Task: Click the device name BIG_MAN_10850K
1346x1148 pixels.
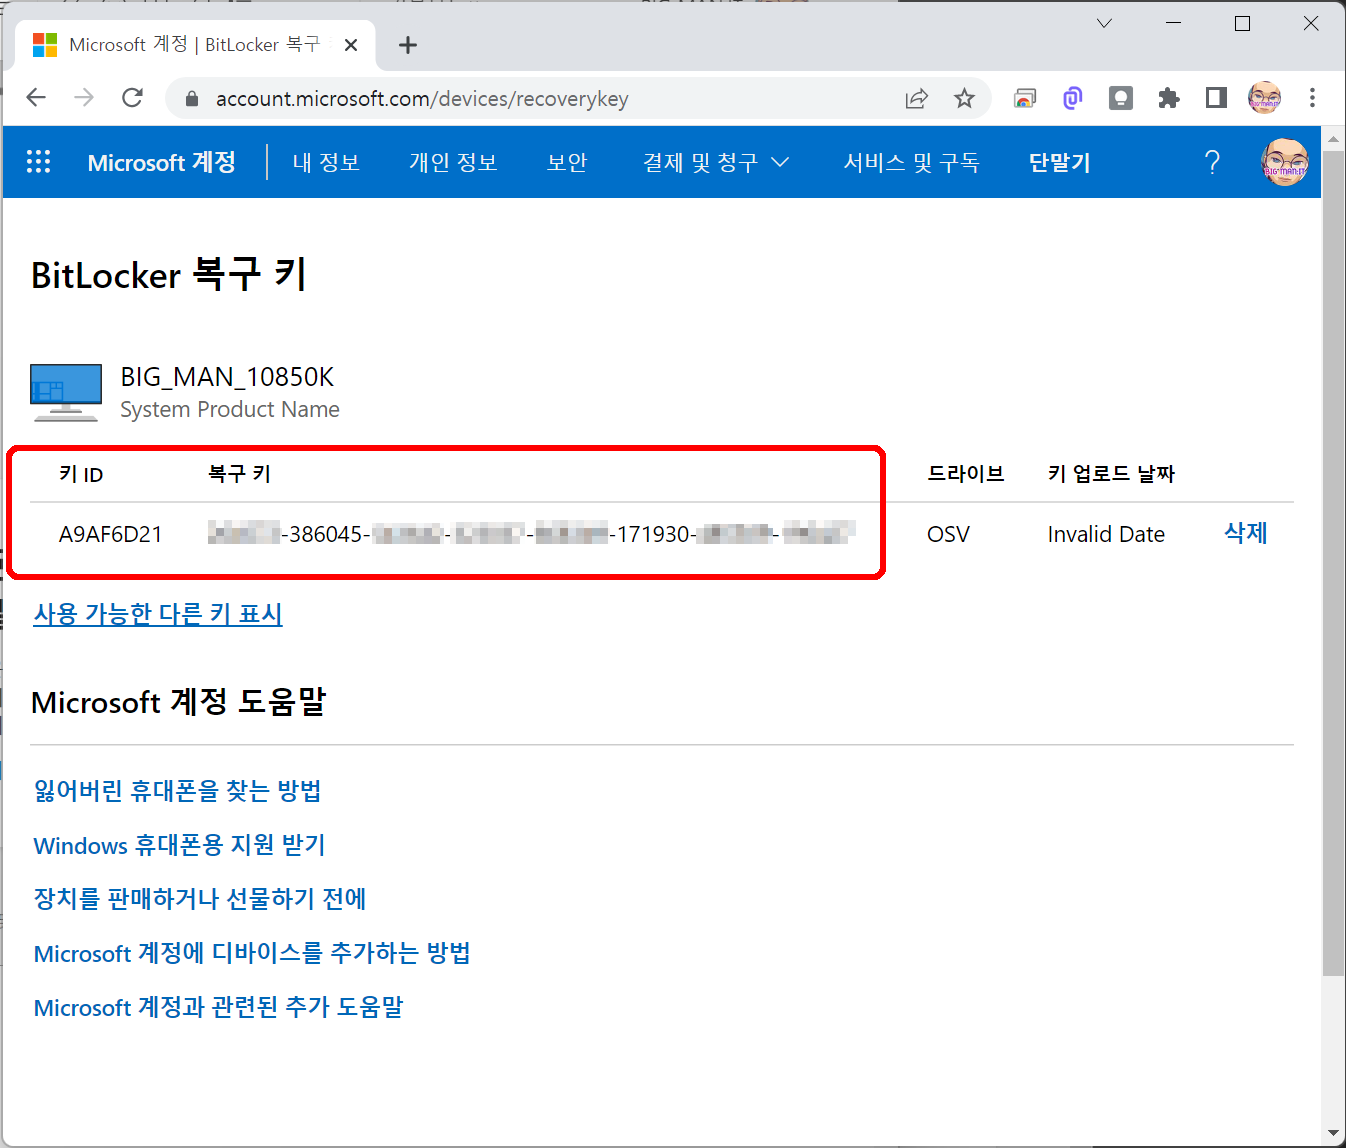Action: 227,377
